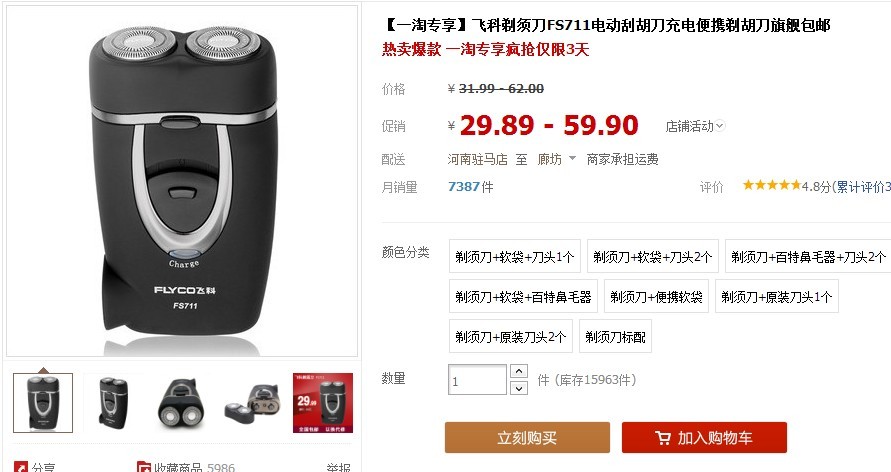Viewport: 891px width, 472px height.
Task: Click the 立刻购买 buy now button
Action: click(x=527, y=437)
